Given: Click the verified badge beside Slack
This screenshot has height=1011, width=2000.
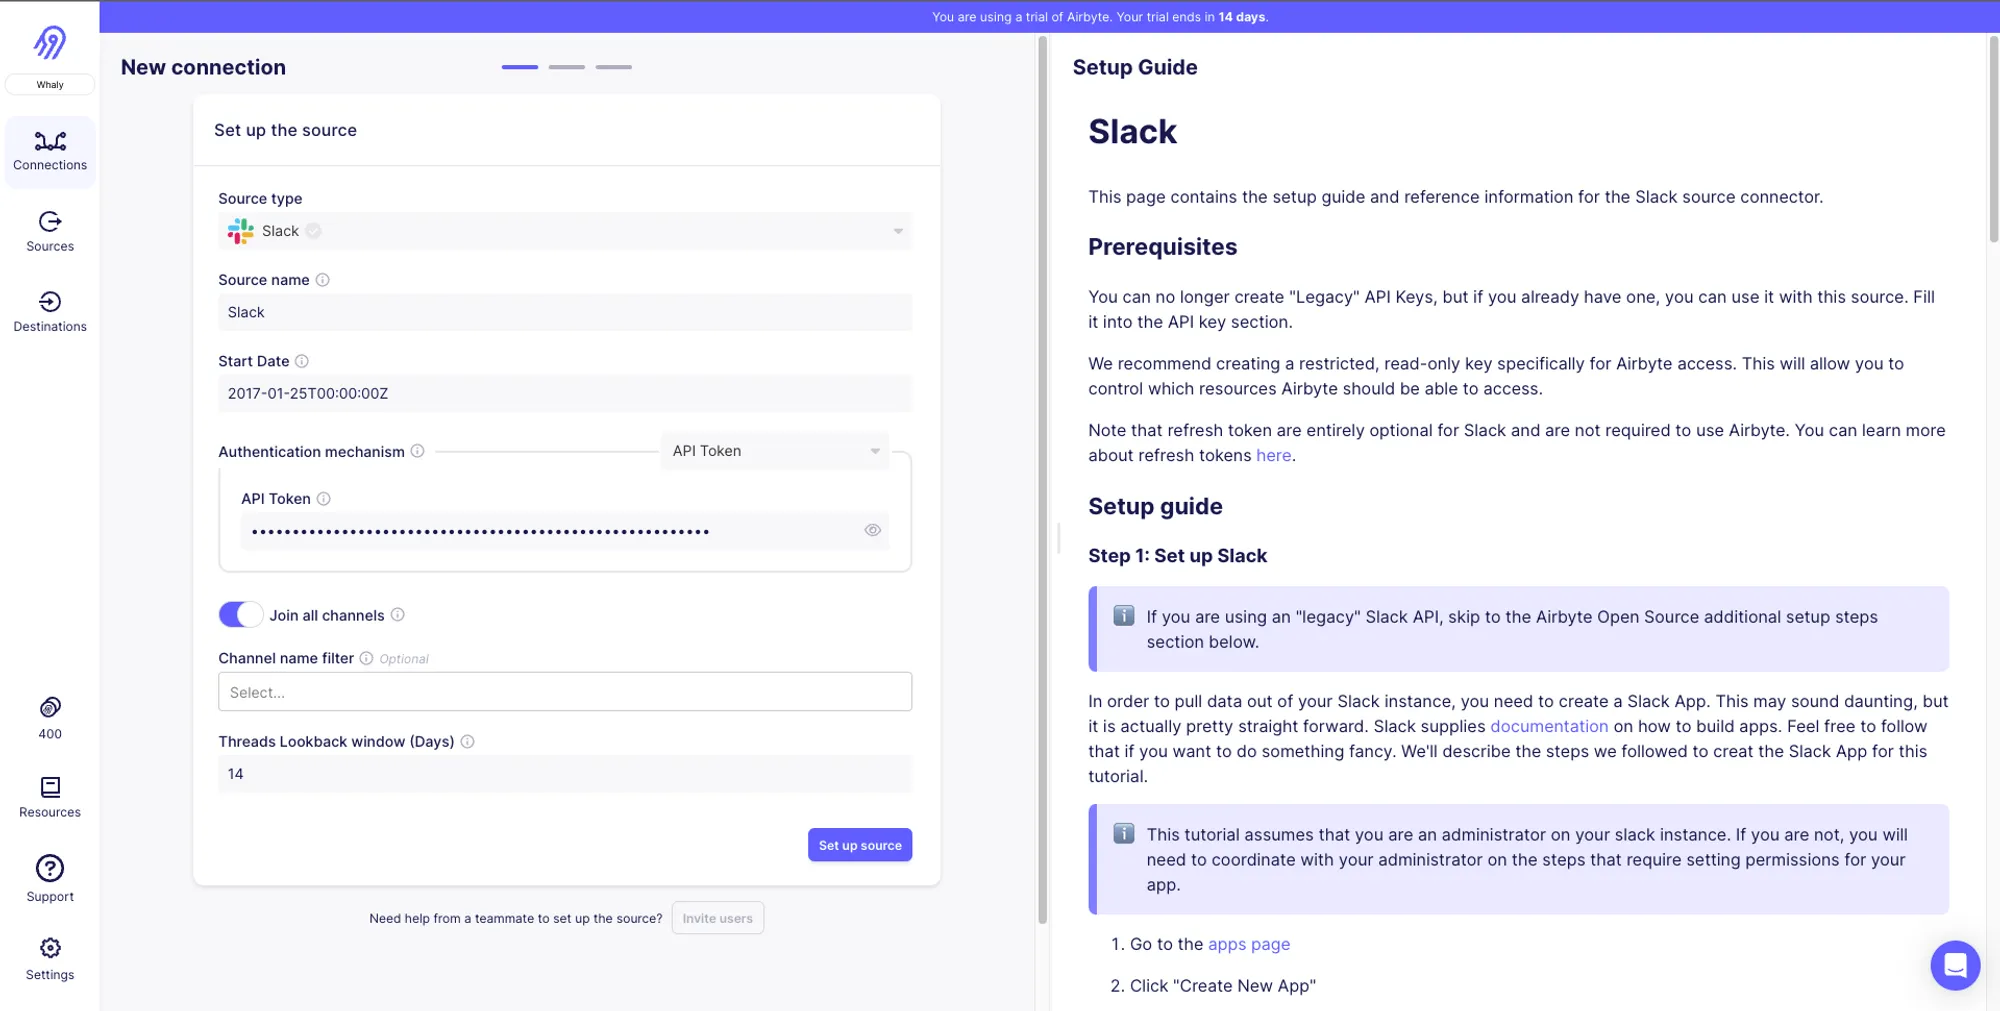Looking at the screenshot, I should tap(314, 231).
